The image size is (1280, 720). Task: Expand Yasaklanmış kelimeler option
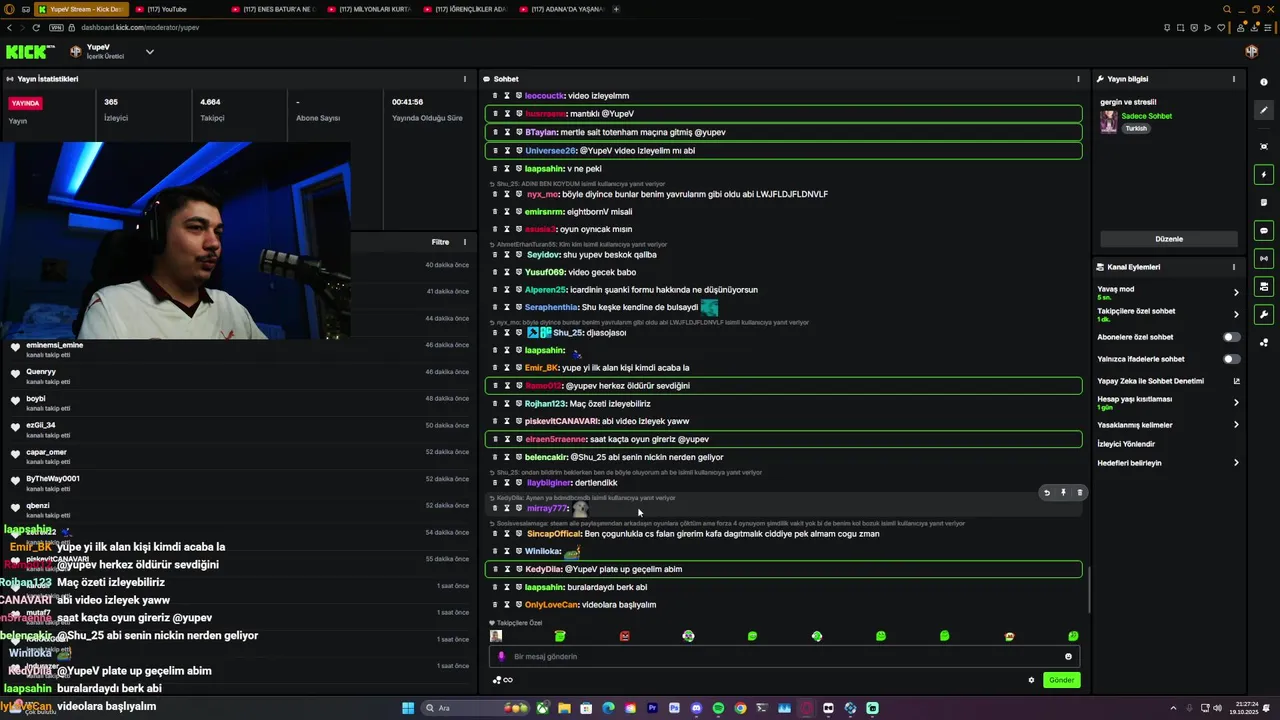1236,425
